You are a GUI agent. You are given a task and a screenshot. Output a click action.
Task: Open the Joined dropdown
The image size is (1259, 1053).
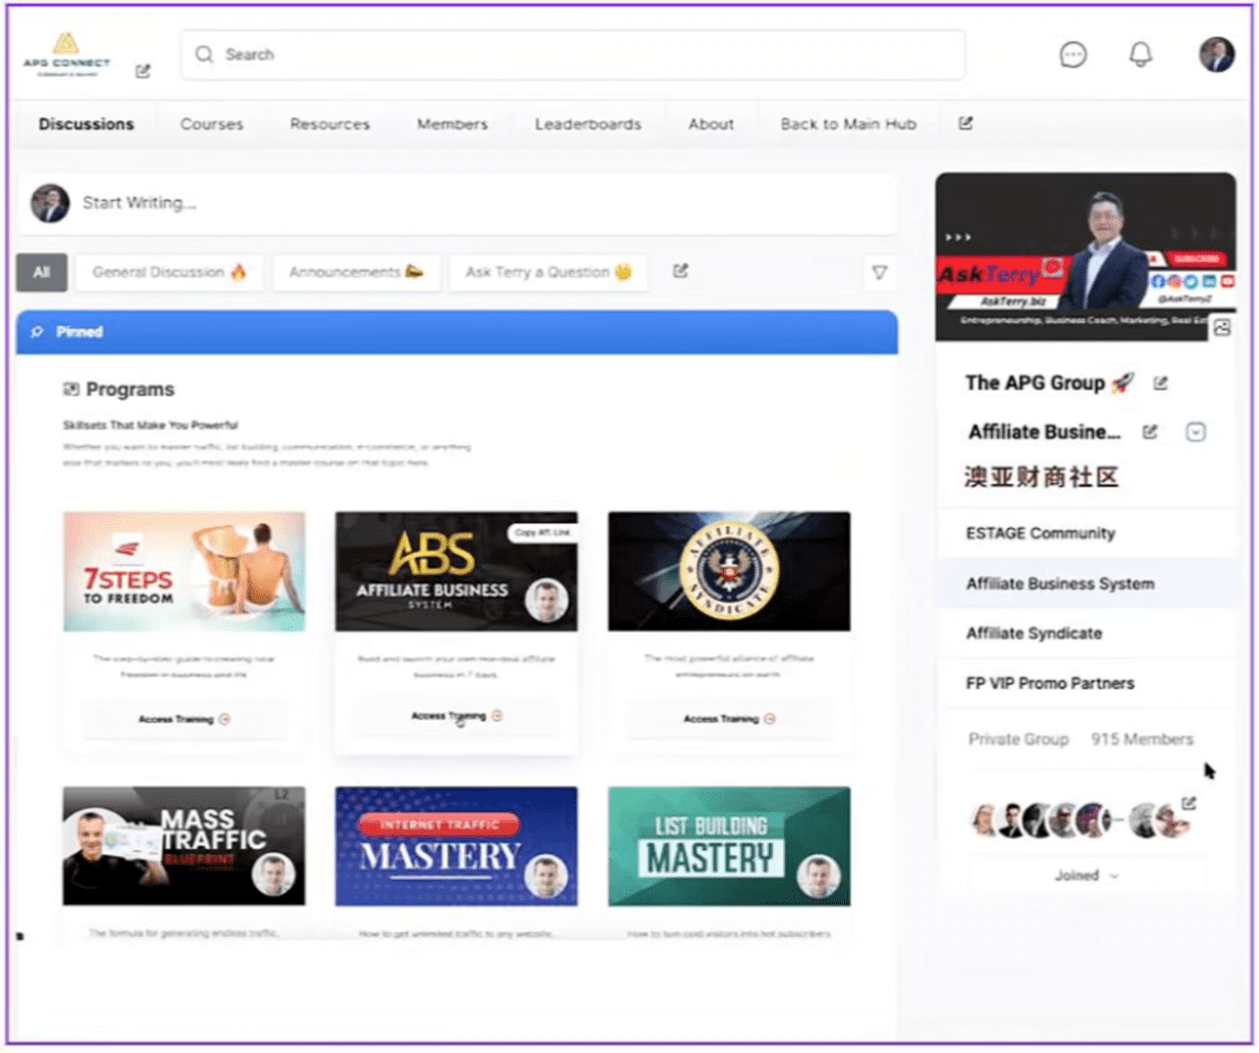(x=1086, y=875)
